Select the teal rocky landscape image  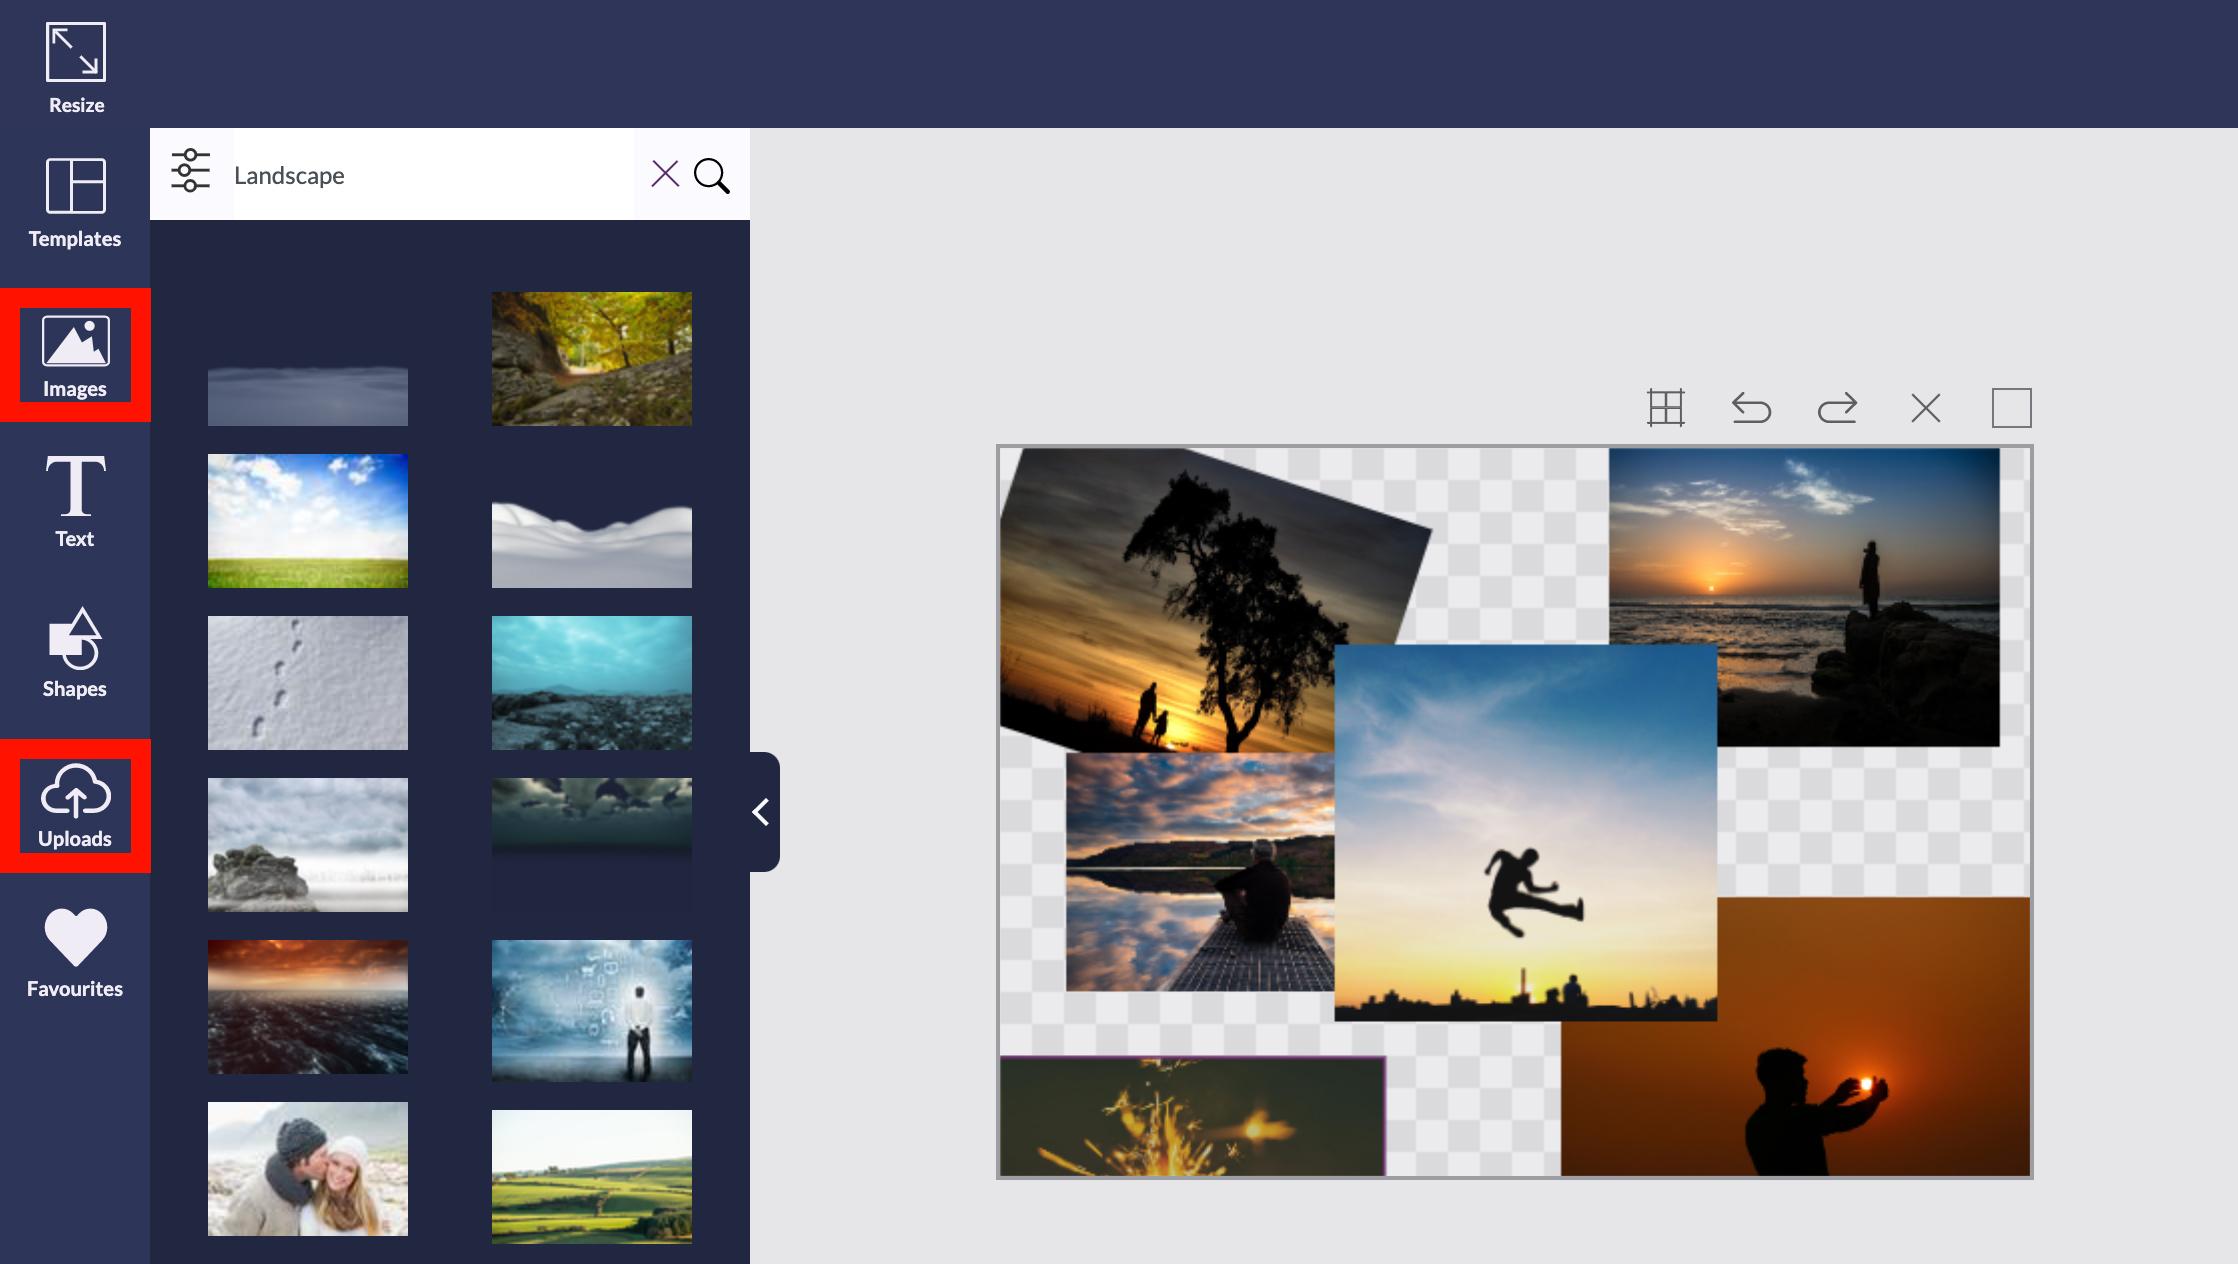tap(593, 680)
